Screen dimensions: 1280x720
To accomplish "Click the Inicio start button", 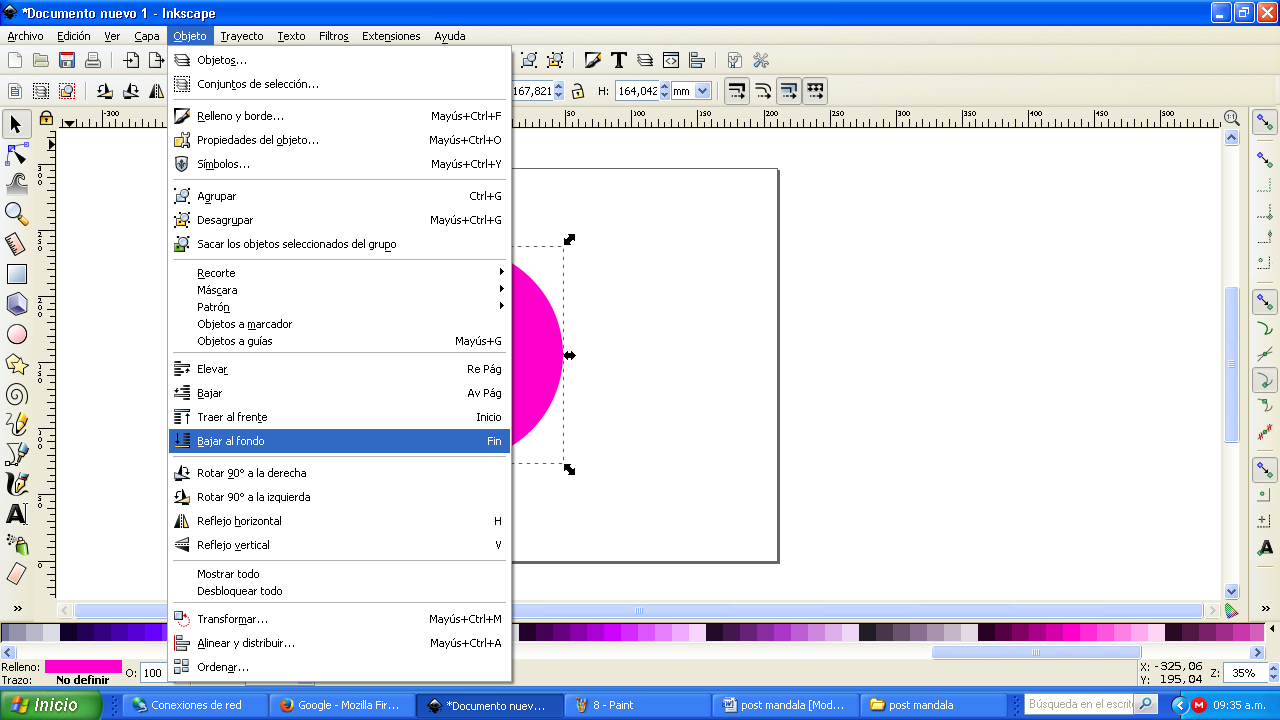I will [x=50, y=705].
